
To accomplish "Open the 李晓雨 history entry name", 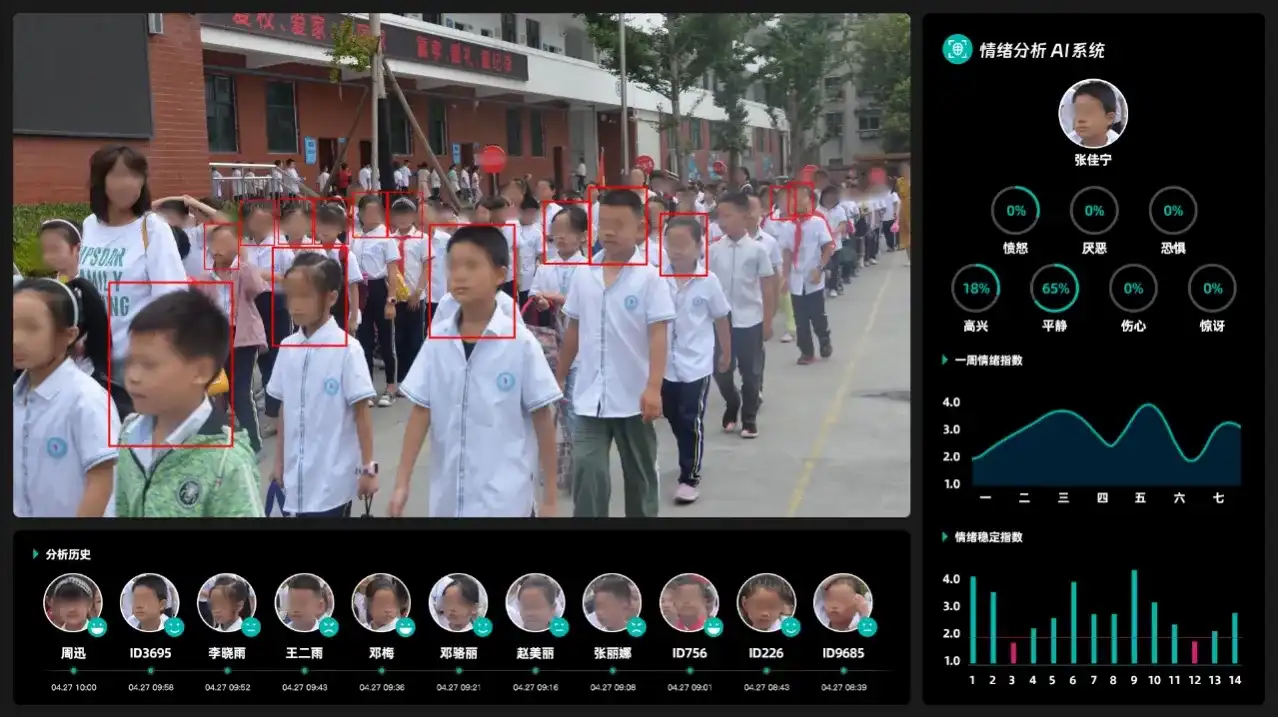I will click(227, 653).
